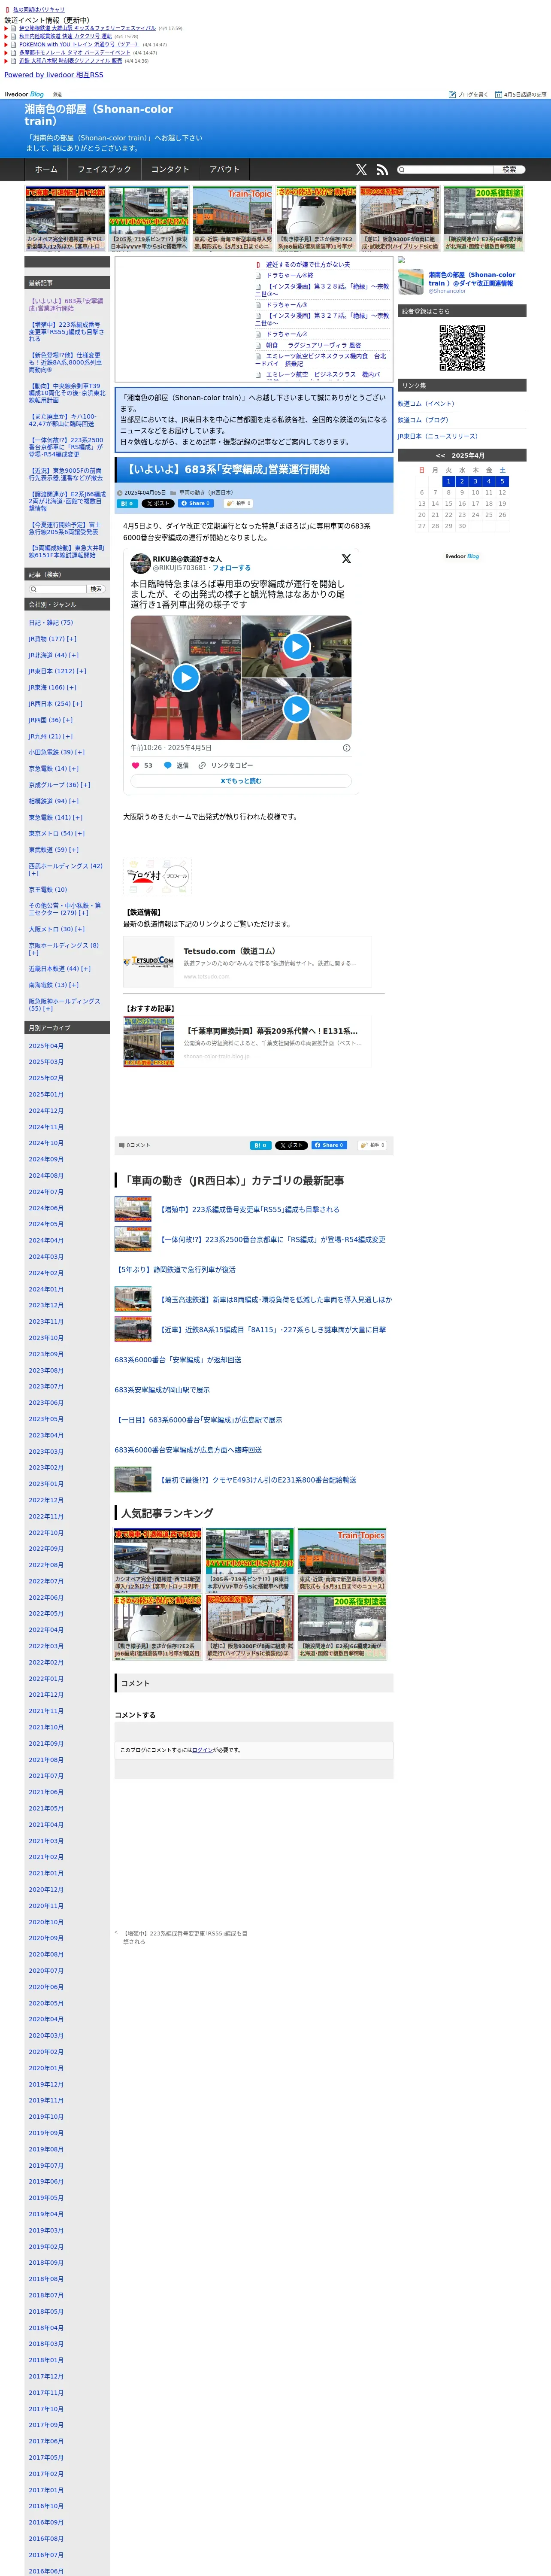Click the Facebook Share button beside 0コメント
Viewport: 551px width, 2576px height.
tap(330, 1145)
